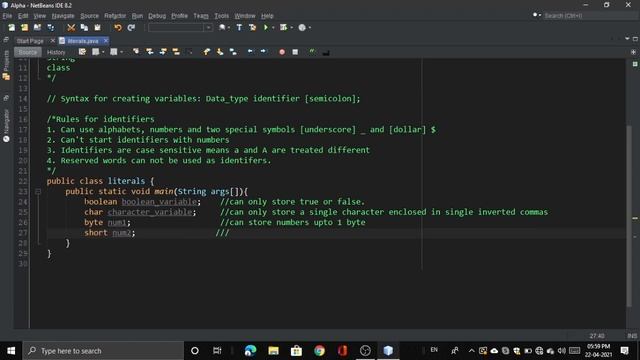Screen dimensions: 640x360
Task: Click the boolean_variable identifier in code
Action: click(160, 202)
